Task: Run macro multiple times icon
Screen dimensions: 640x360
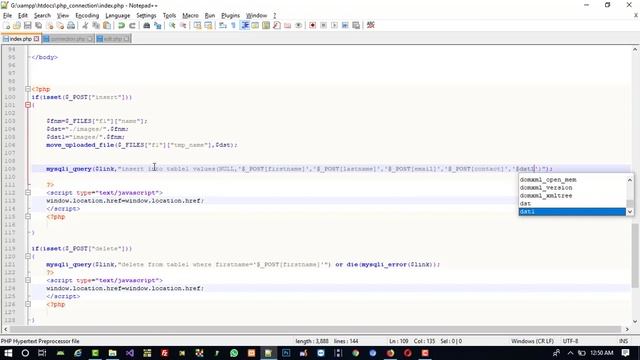Action: coord(345,25)
